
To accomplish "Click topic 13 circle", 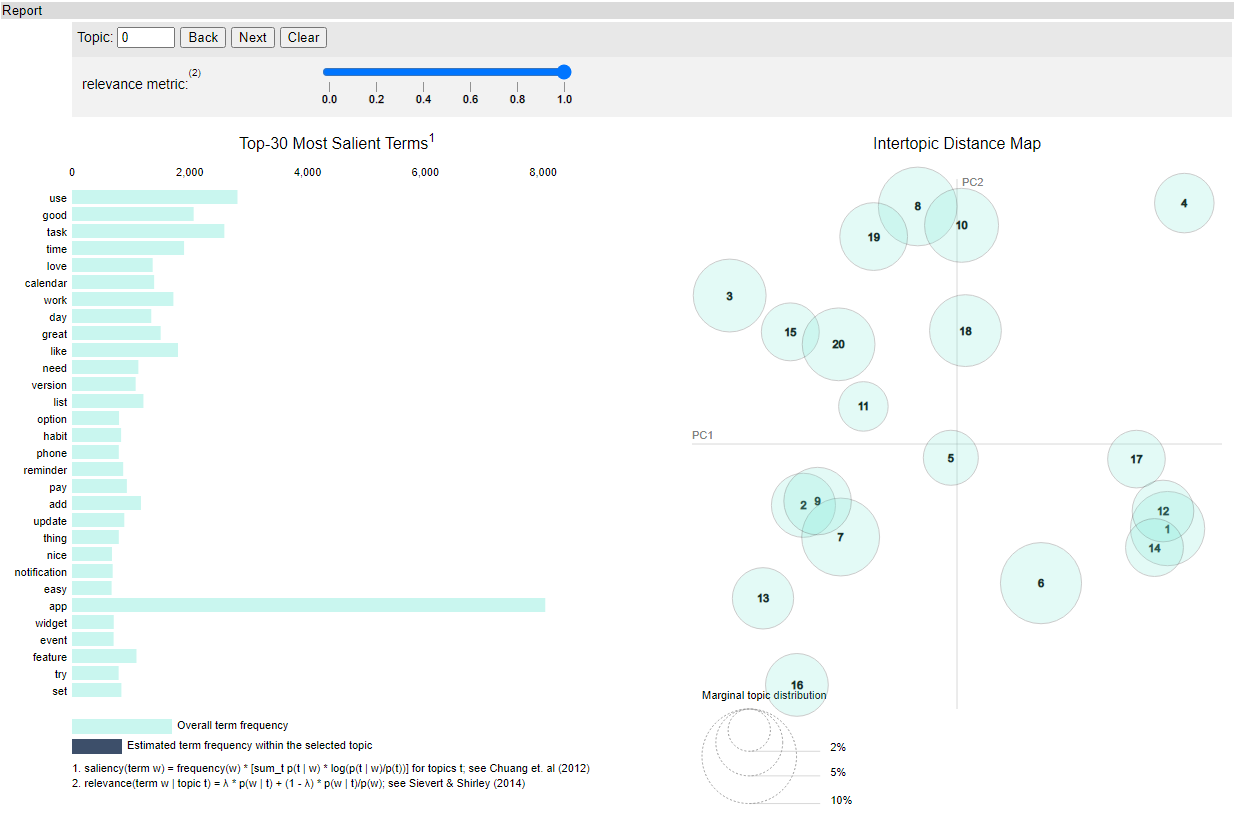I will click(762, 598).
